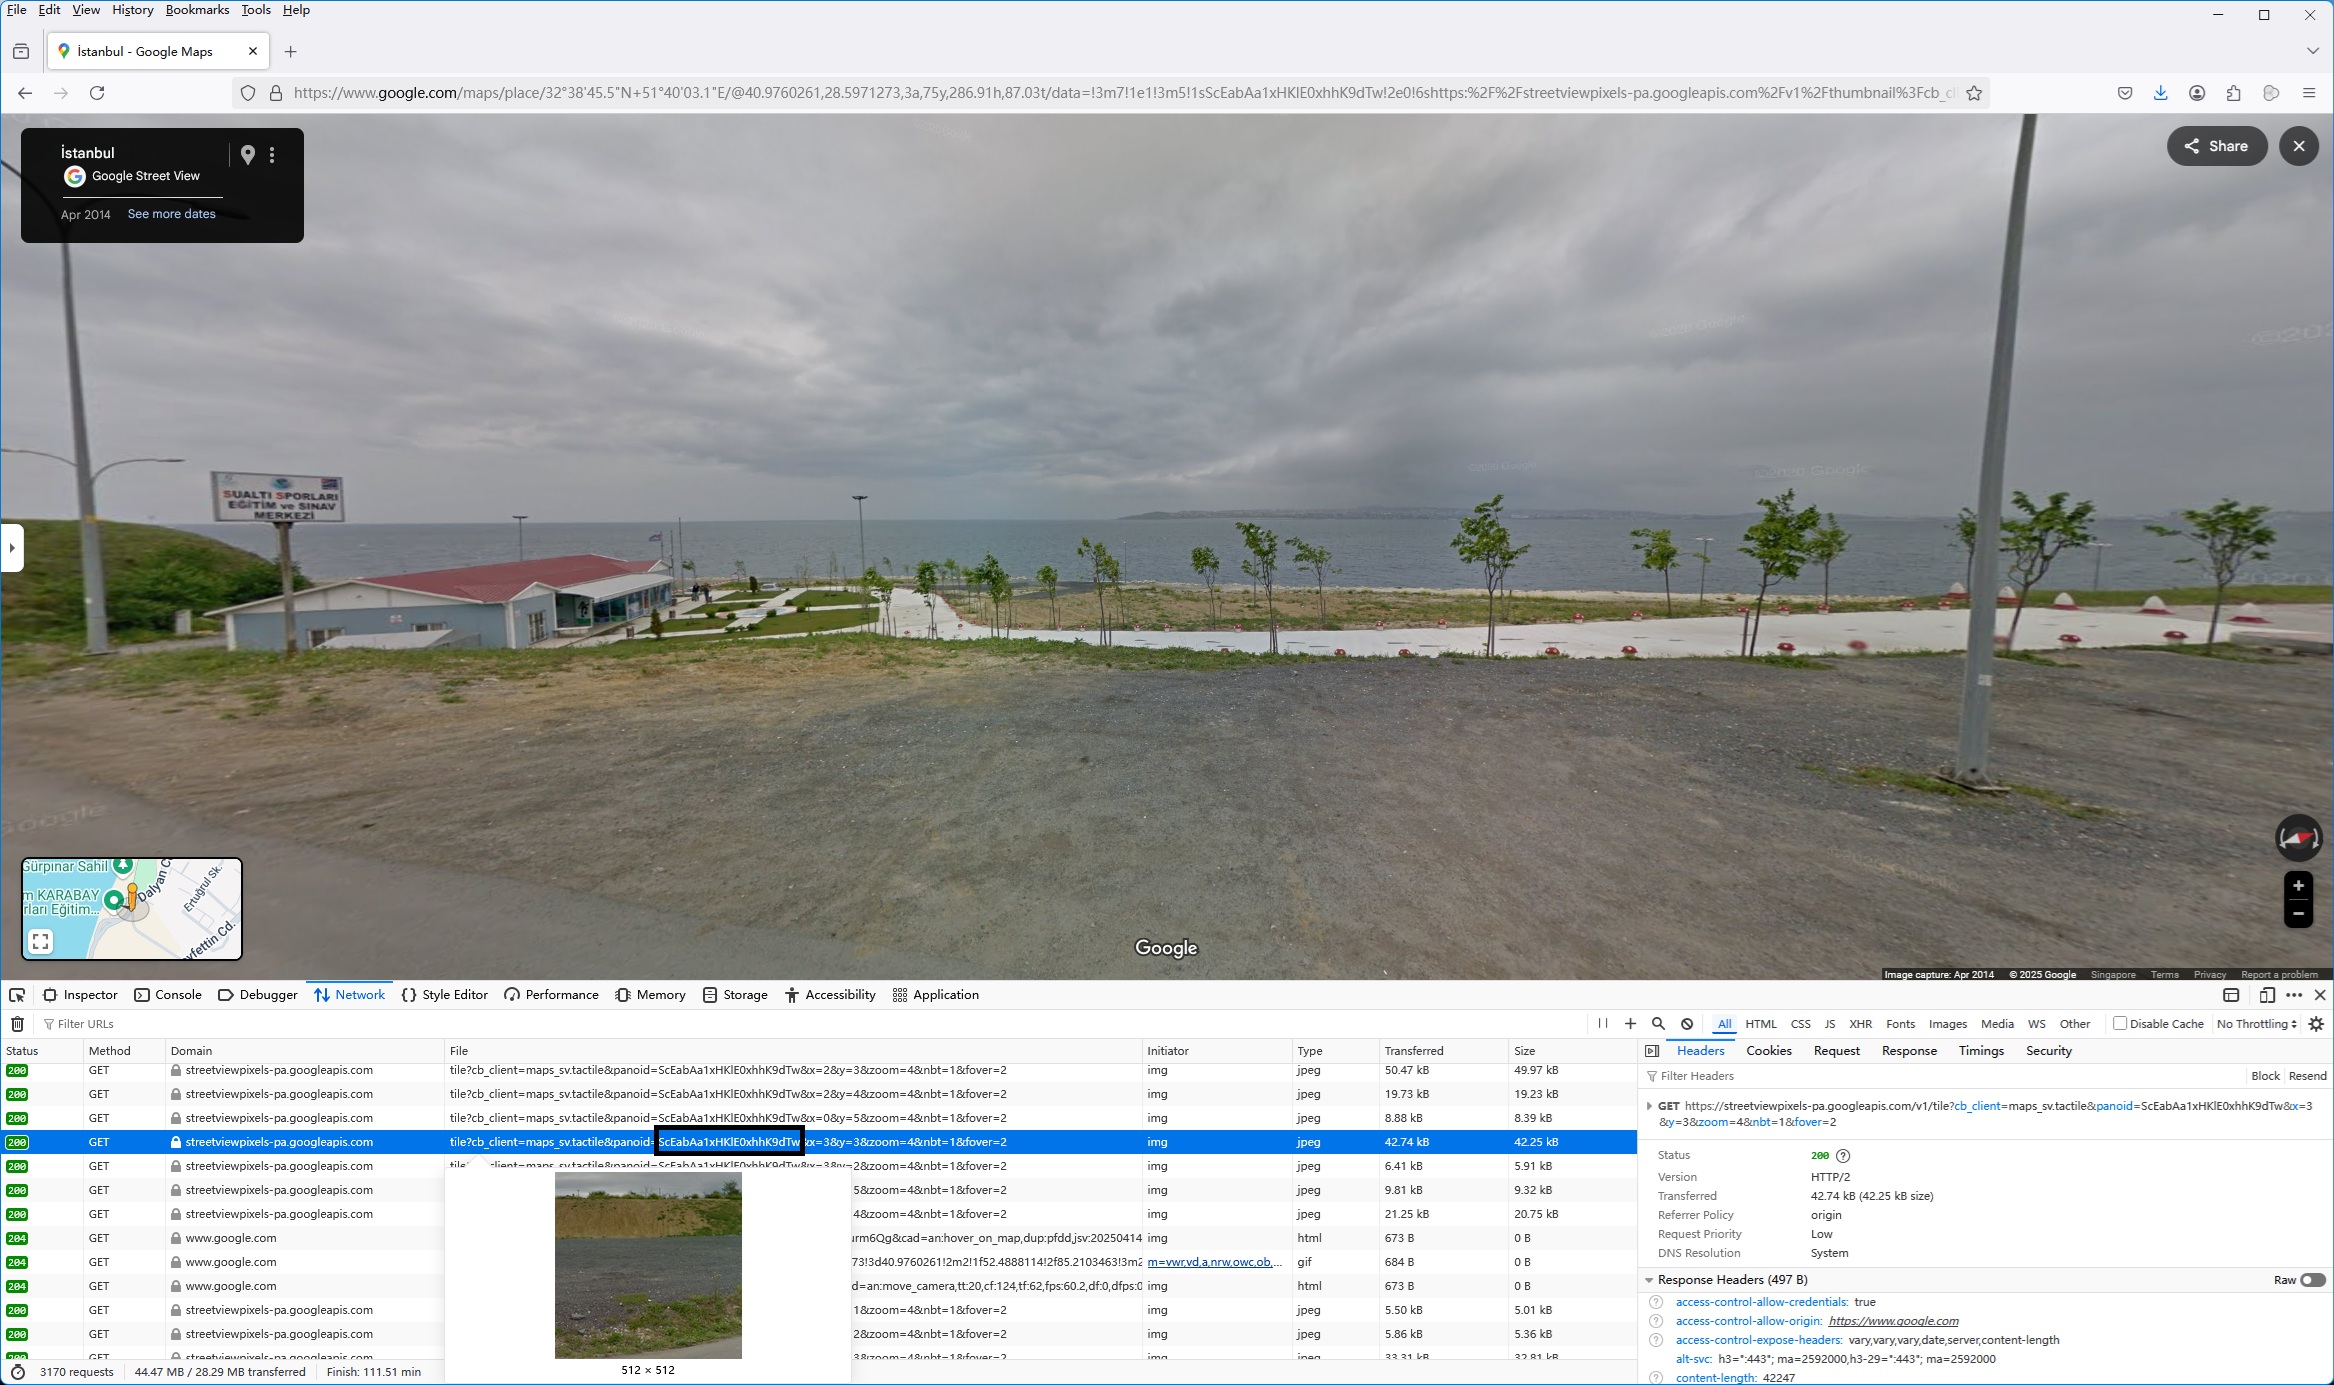Toggle Raw response headers switch
Viewport: 2334px width, 1385px height.
click(2312, 1280)
